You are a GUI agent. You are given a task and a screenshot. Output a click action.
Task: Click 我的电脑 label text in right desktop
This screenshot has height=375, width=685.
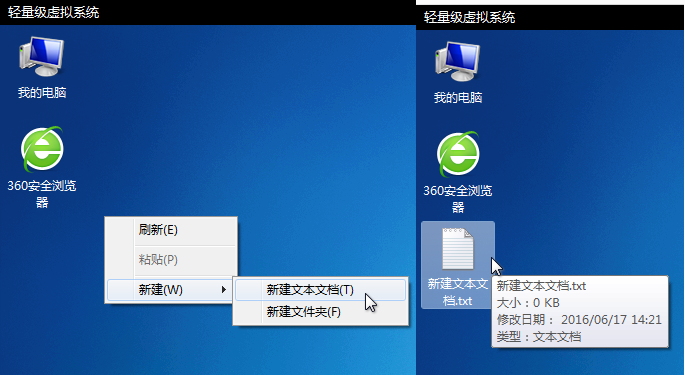[x=458, y=97]
